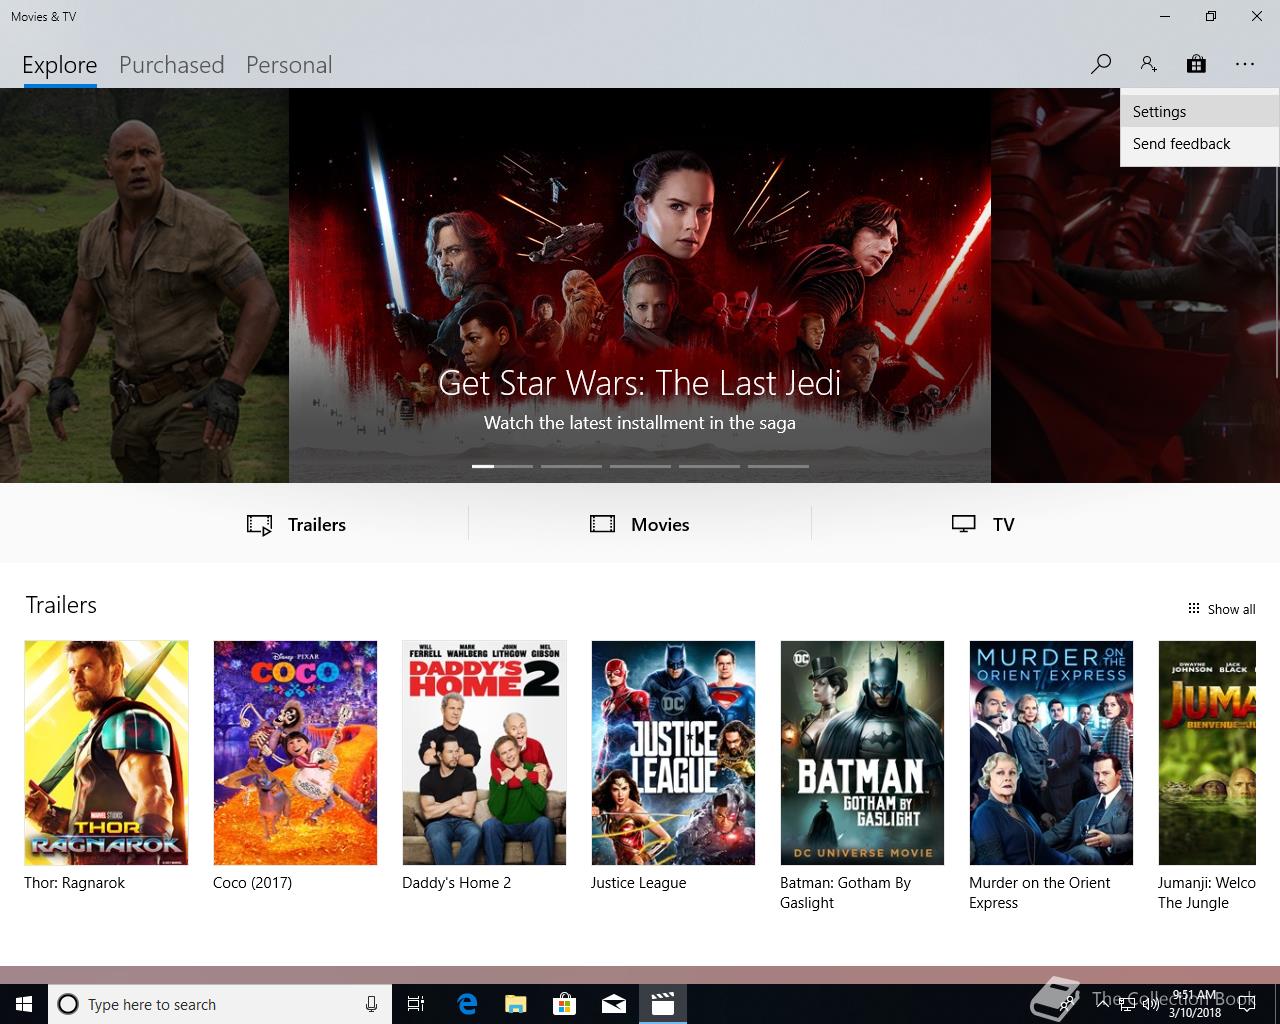The image size is (1280, 1024).
Task: Open the Mail app from the taskbar
Action: (x=614, y=1004)
